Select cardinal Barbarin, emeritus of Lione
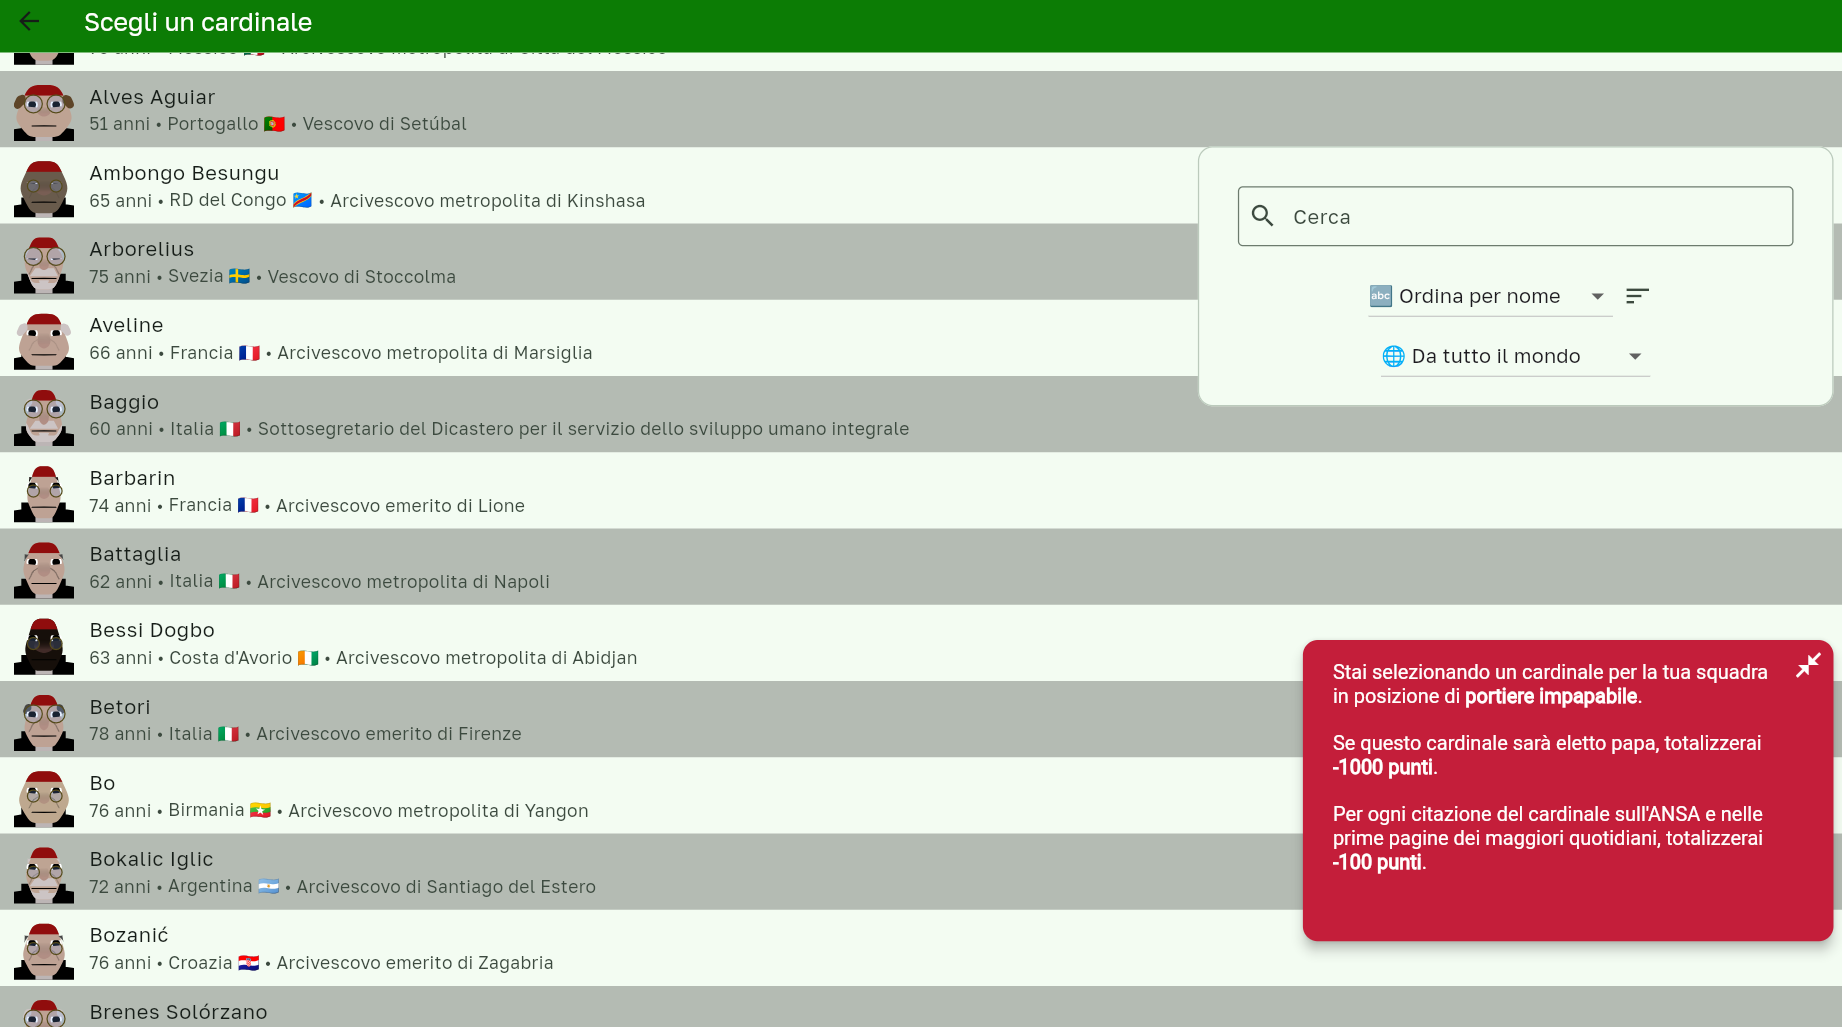Screen dimensions: 1842x1027 tap(400, 491)
